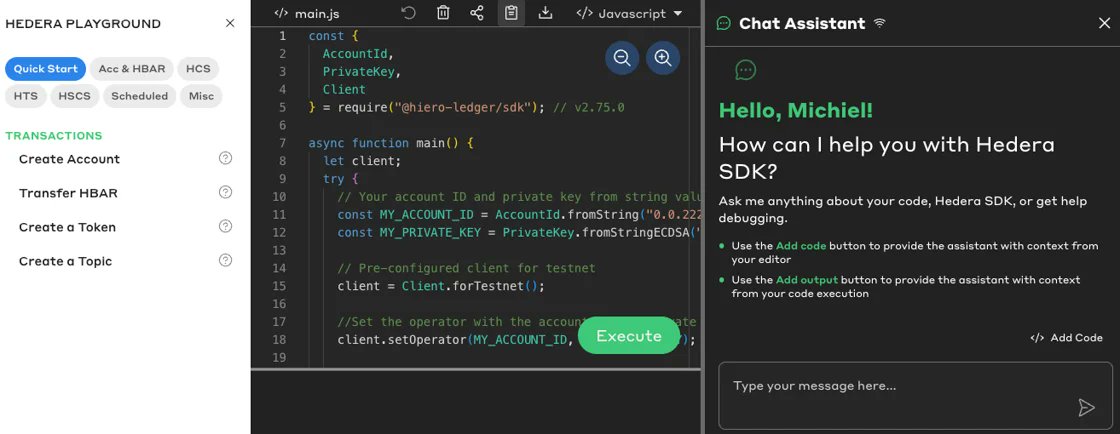The image size is (1120, 434).
Task: Click line number 7 in editor gutter
Action: [x=283, y=143]
